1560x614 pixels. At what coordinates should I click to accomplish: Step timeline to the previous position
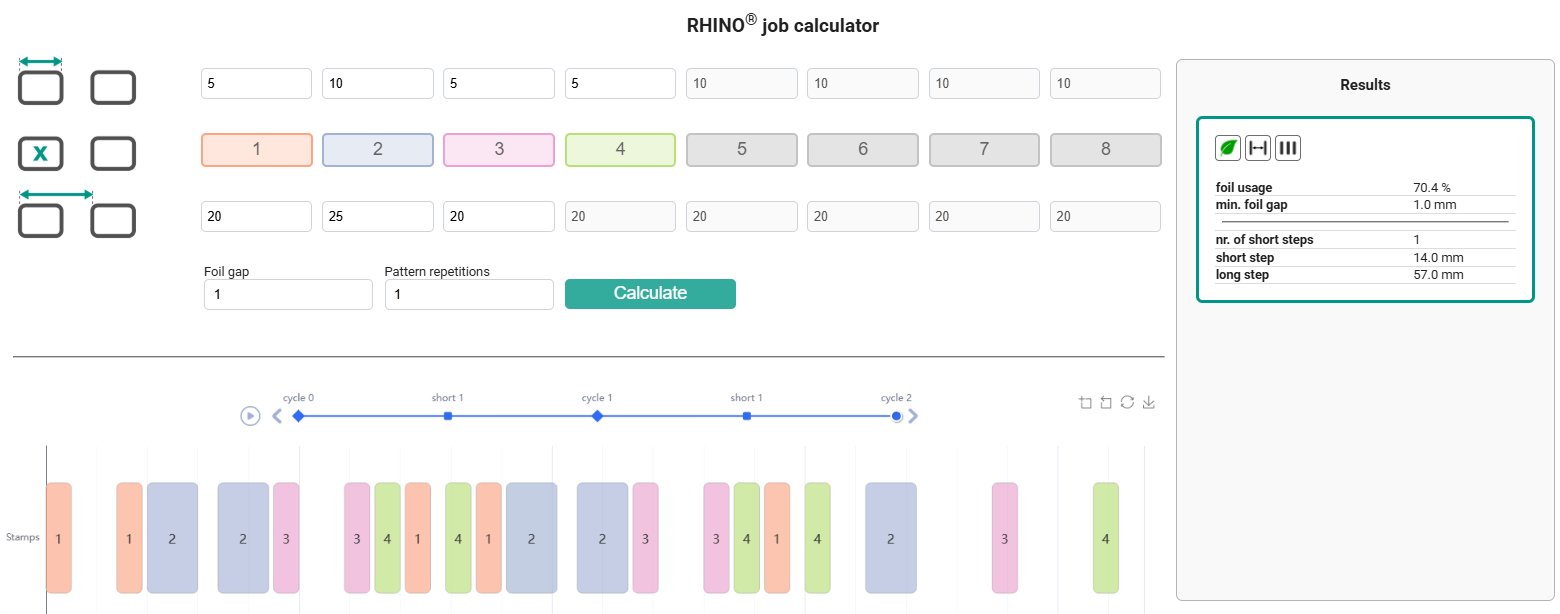click(x=277, y=416)
